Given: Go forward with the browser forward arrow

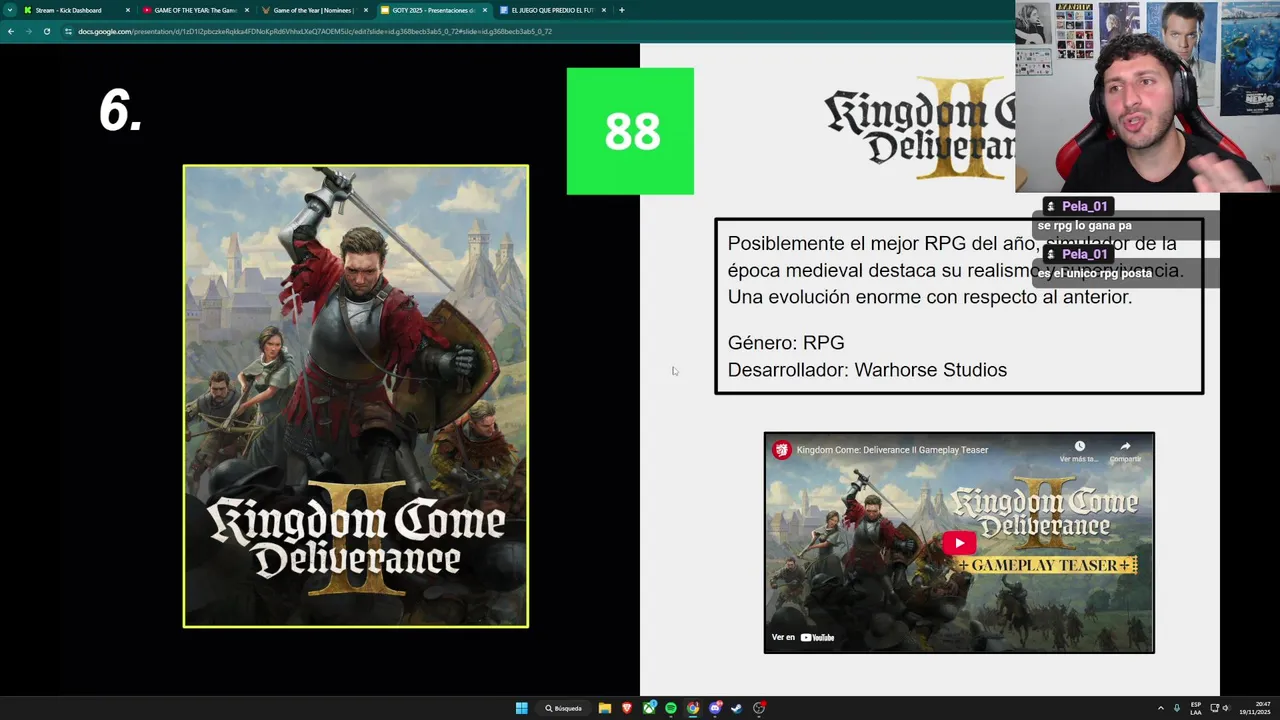Looking at the screenshot, I should [28, 31].
